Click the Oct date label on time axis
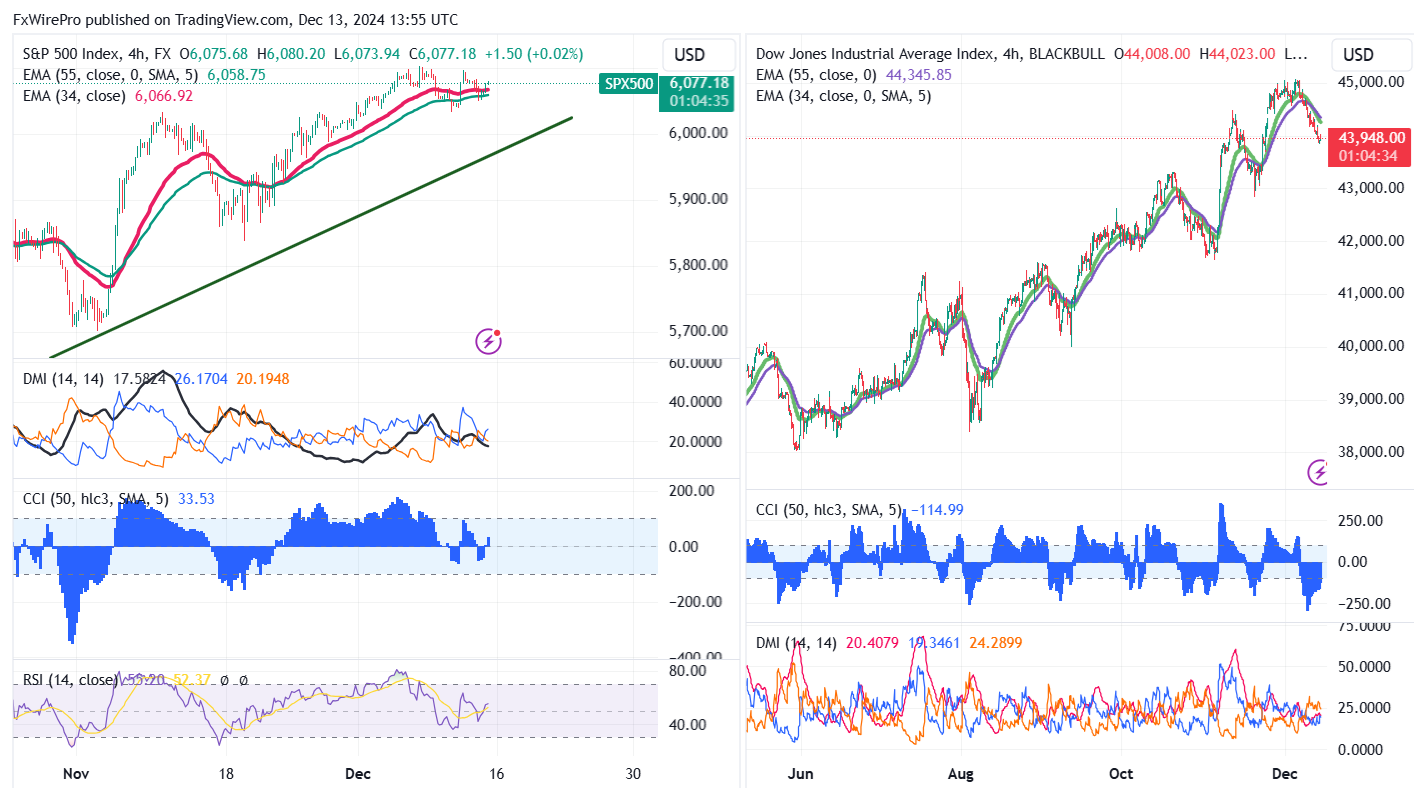The image size is (1414, 788). tap(1121, 774)
